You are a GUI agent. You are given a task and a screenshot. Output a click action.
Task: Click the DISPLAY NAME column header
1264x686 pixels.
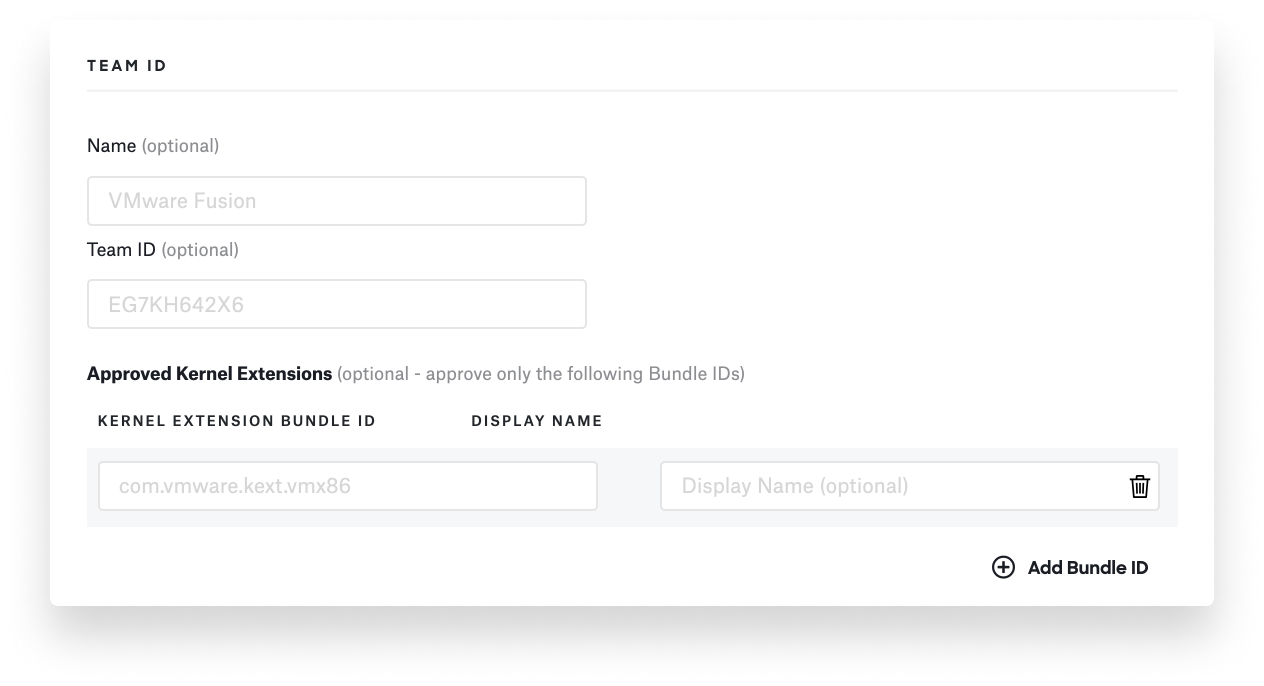[537, 421]
